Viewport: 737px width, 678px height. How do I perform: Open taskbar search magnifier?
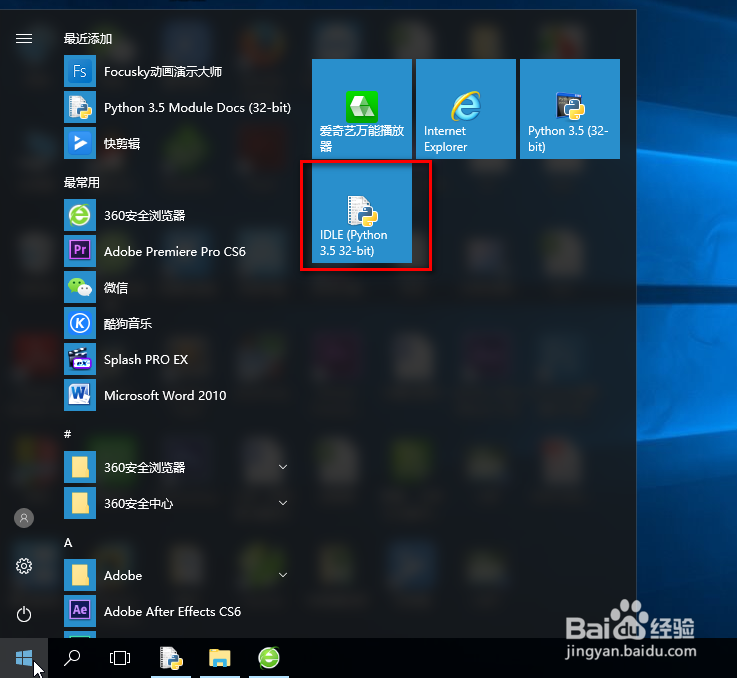[x=72, y=658]
